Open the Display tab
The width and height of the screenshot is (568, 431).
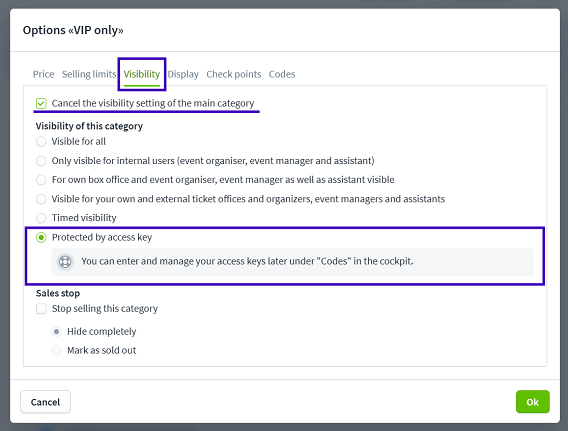183,74
